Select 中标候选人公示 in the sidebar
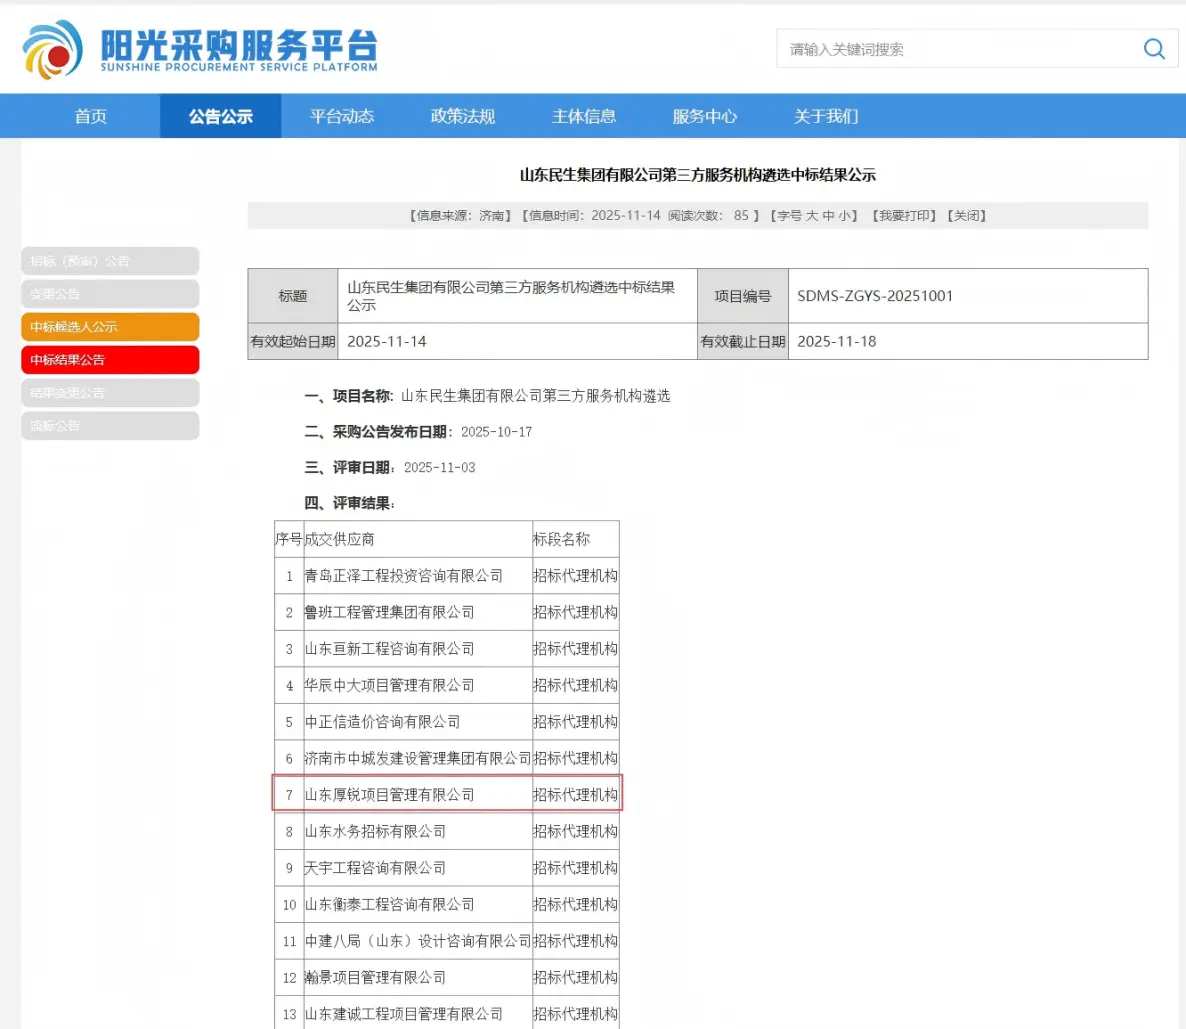Viewport: 1186px width, 1029px height. tap(110, 327)
